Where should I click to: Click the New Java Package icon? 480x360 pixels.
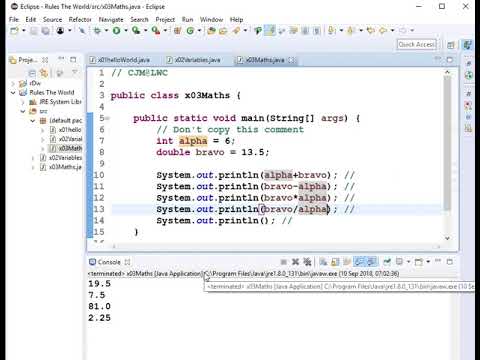177,31
